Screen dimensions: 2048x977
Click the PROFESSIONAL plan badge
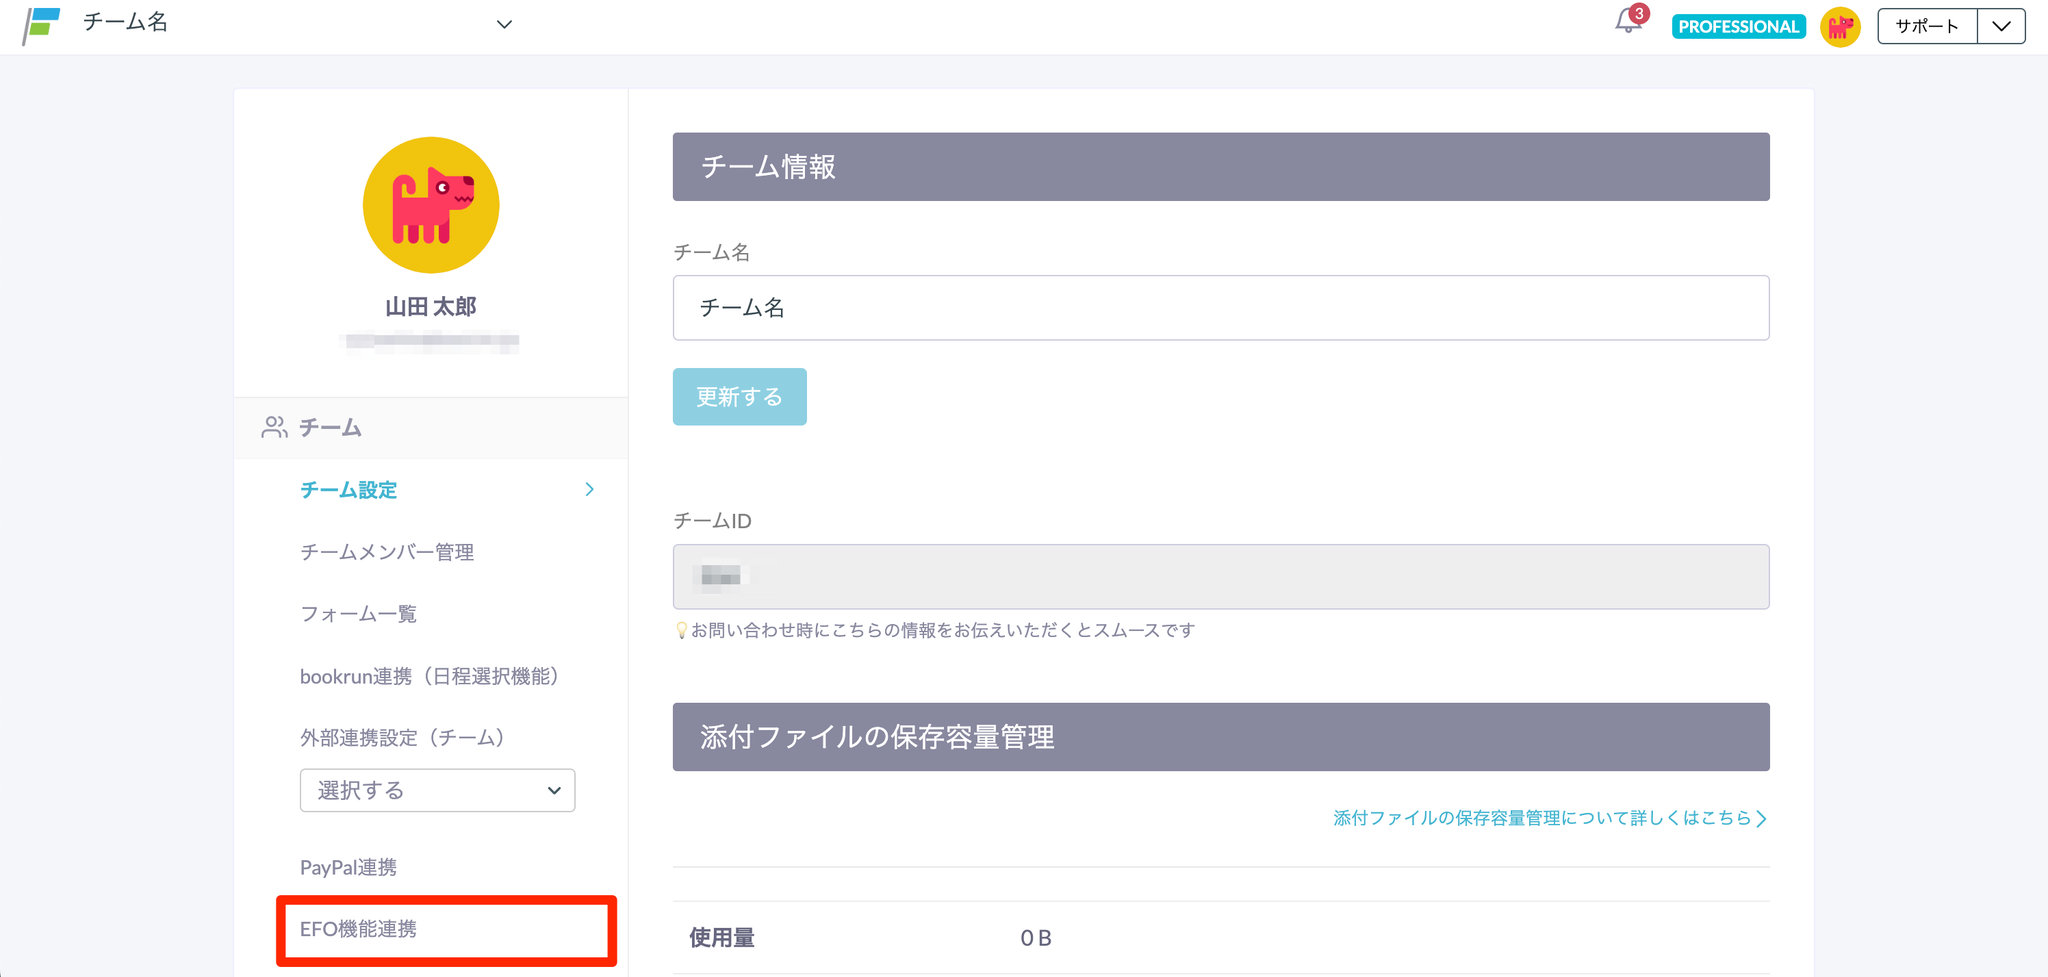pos(1738,27)
